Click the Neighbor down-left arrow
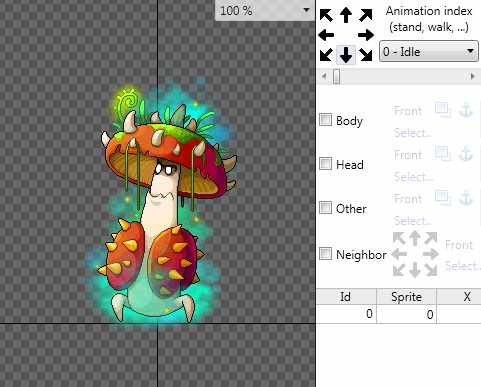The height and width of the screenshot is (387, 481). [x=399, y=270]
